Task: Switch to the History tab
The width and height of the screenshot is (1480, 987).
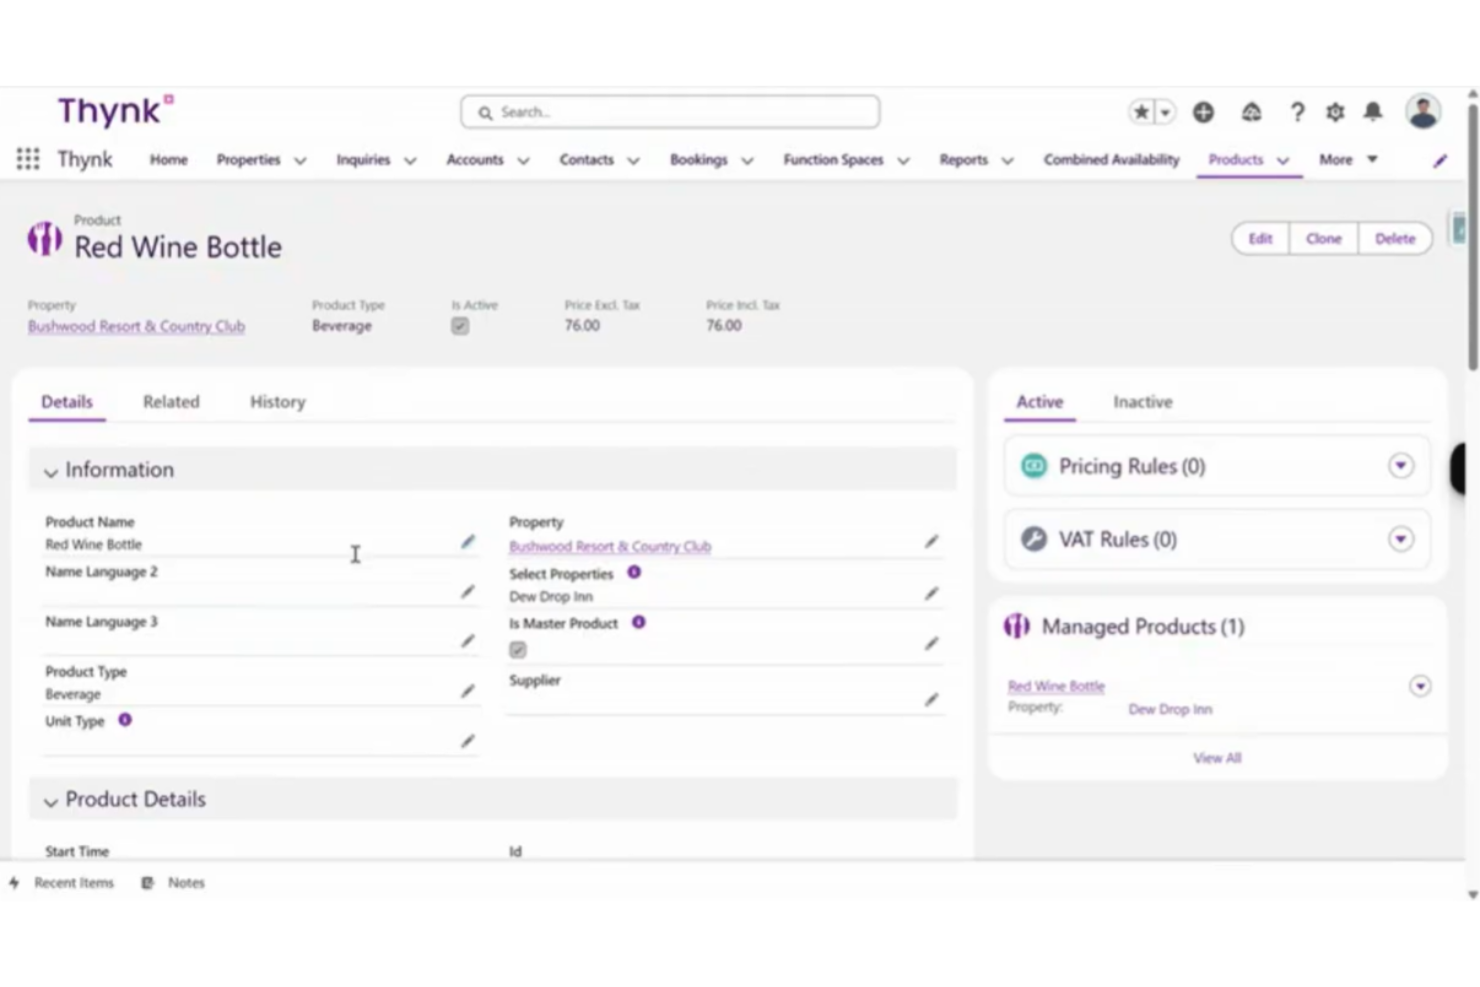Action: [277, 402]
